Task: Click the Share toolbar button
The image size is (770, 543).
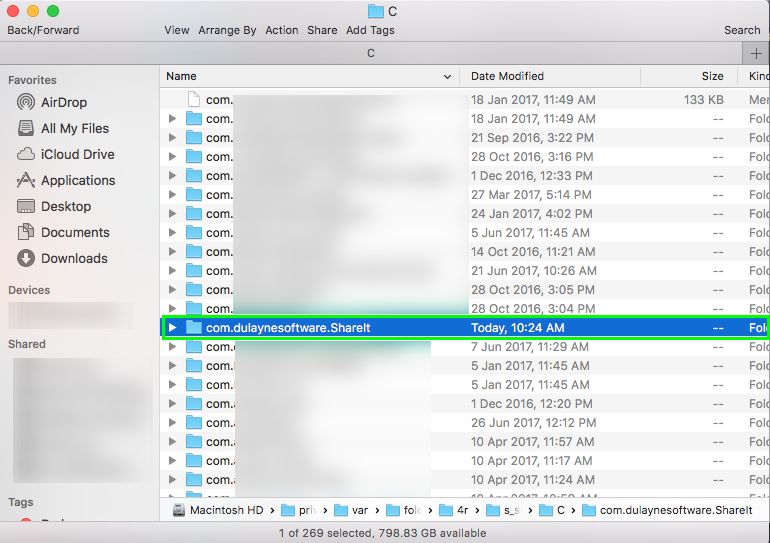Action: [322, 30]
